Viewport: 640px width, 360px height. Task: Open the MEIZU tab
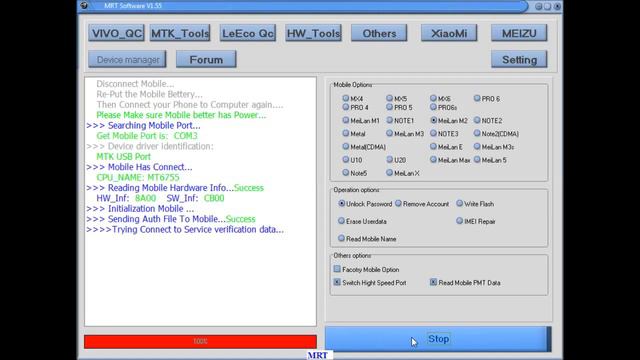click(519, 33)
